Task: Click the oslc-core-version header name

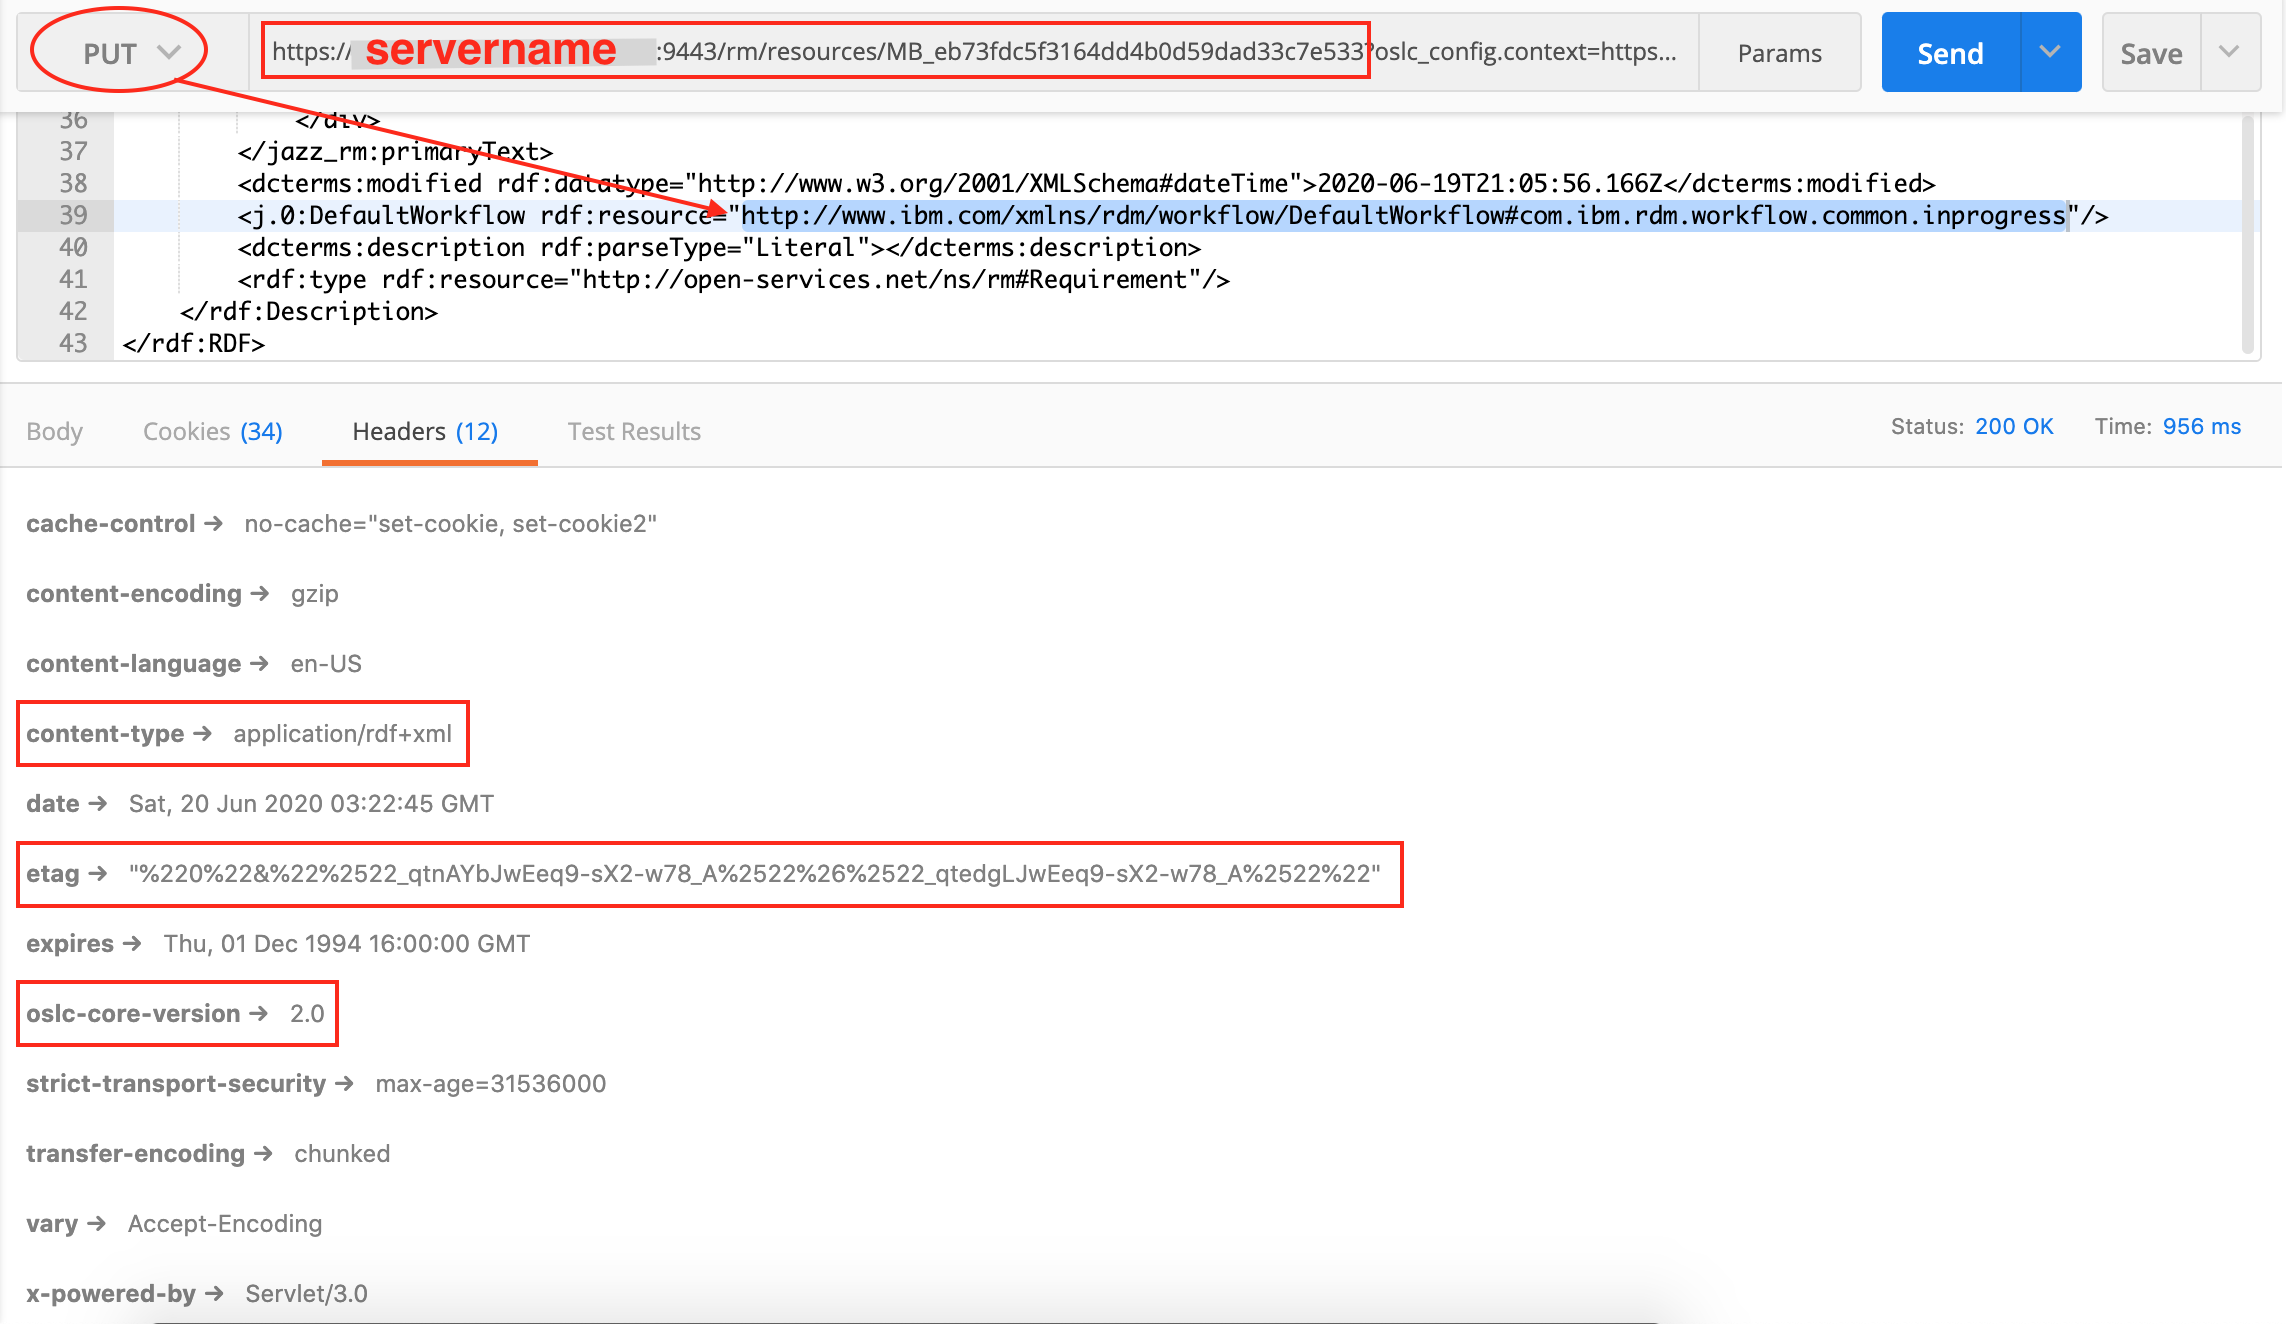Action: 133,1014
